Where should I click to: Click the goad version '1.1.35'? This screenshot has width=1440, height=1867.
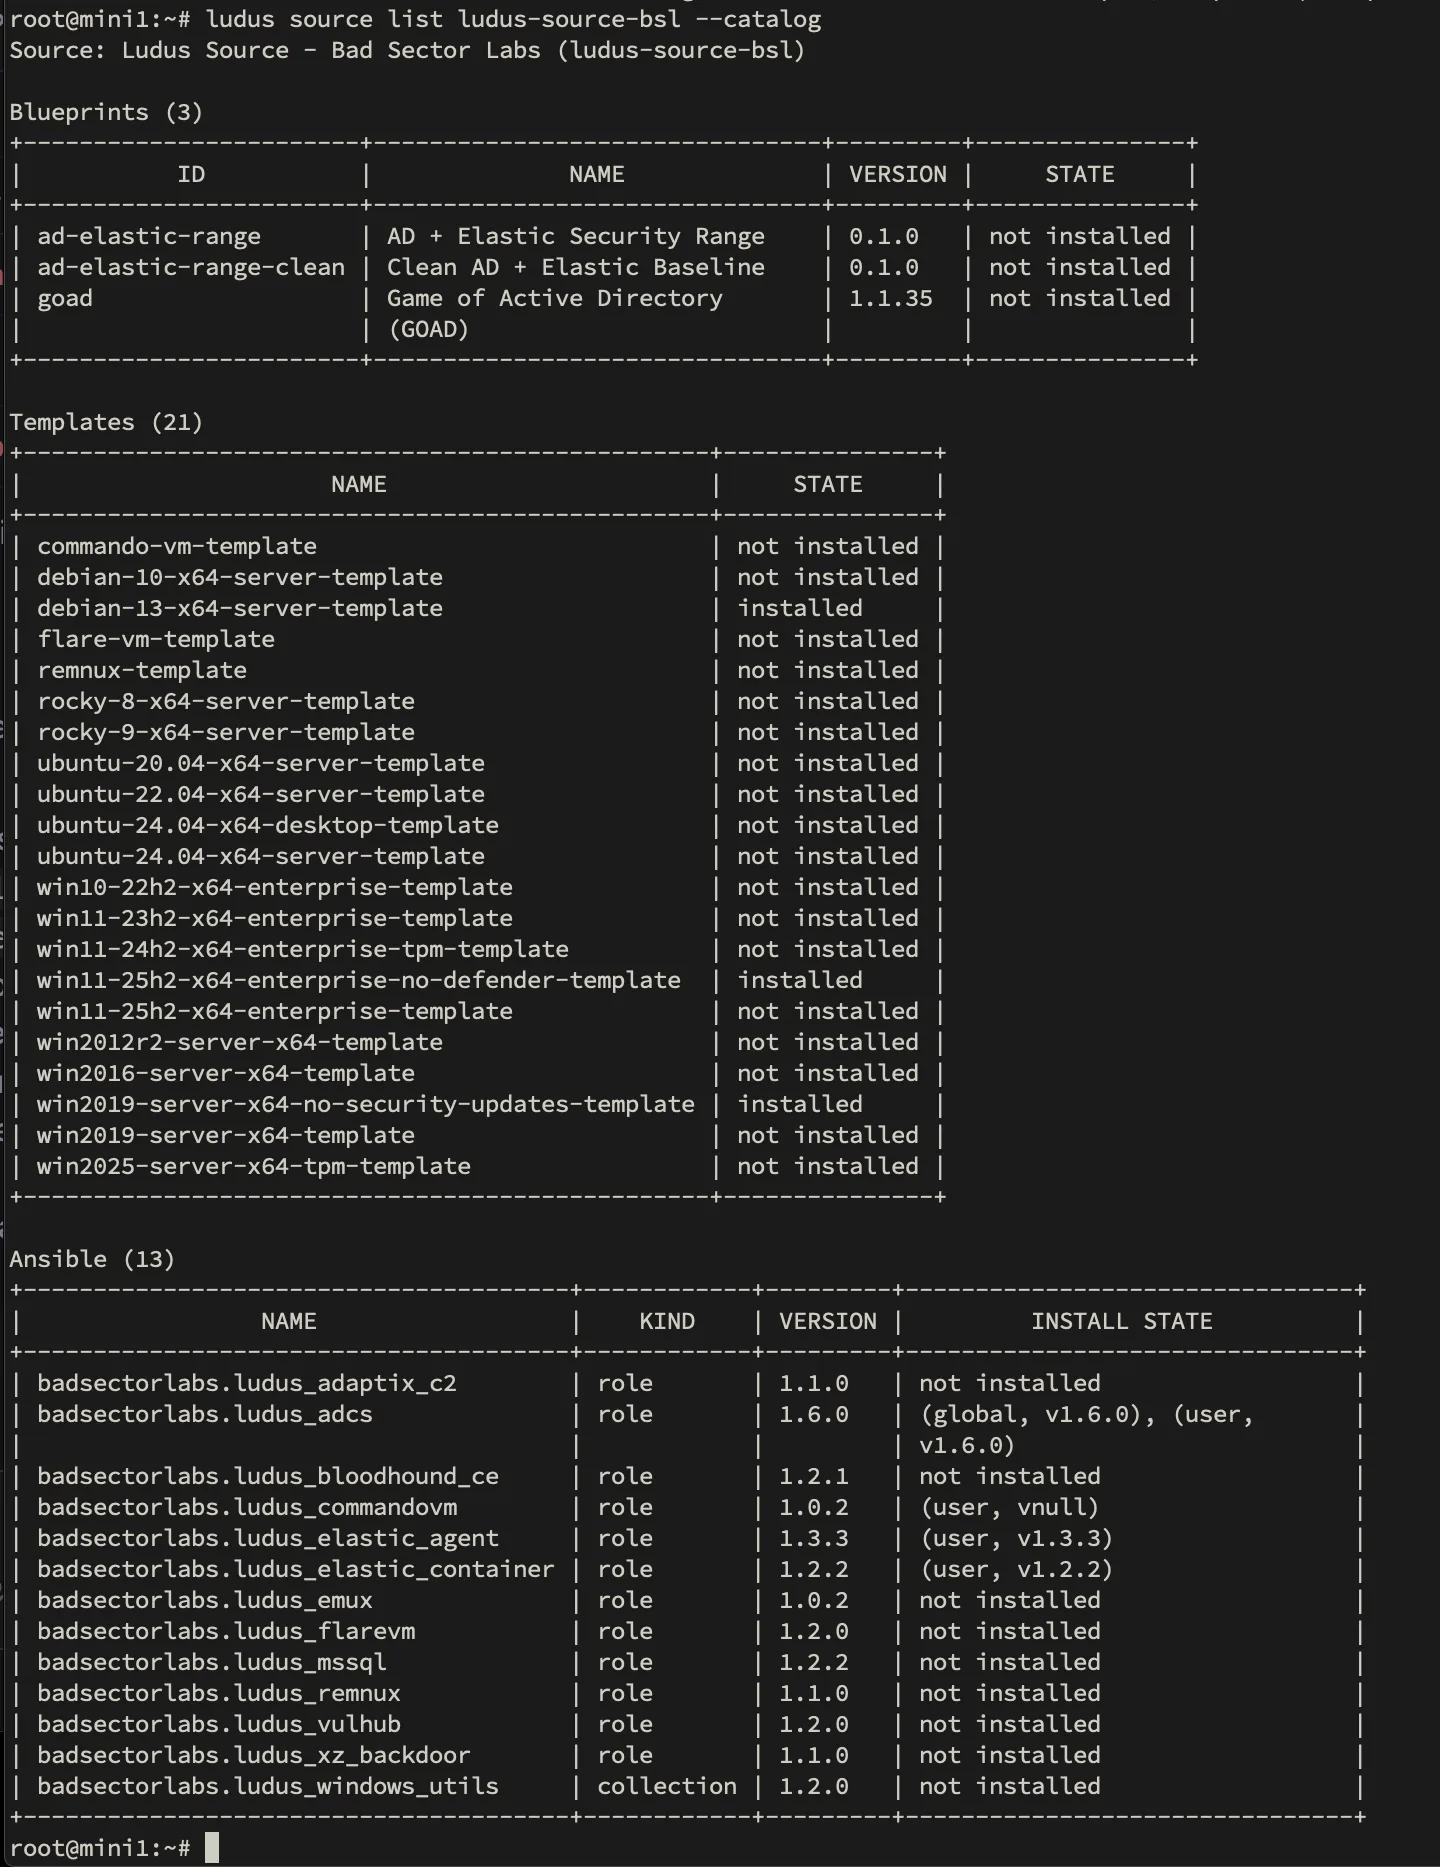coord(891,299)
